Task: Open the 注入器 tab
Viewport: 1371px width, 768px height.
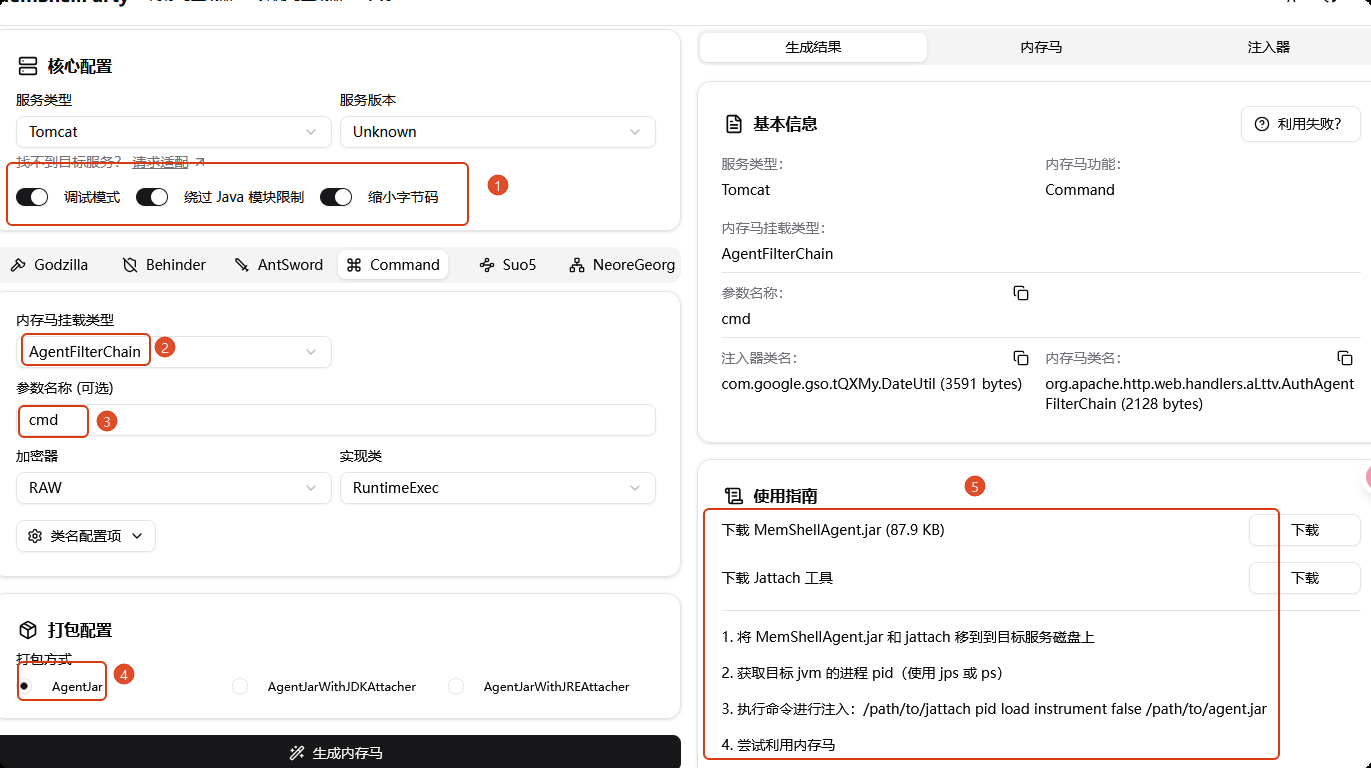Action: point(1268,47)
